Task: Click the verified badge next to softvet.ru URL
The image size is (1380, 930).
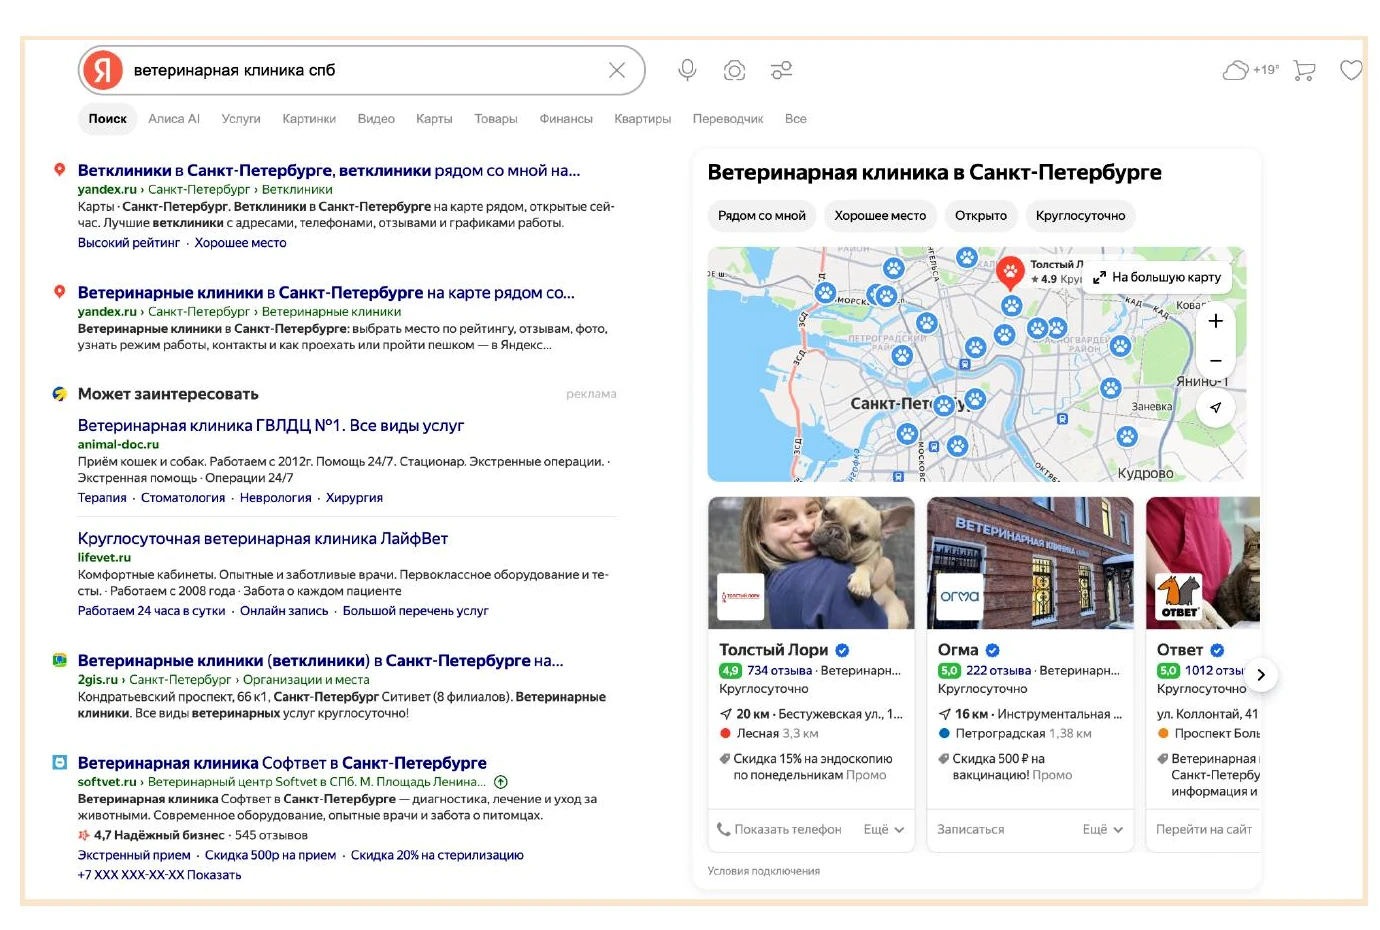Action: (x=501, y=782)
